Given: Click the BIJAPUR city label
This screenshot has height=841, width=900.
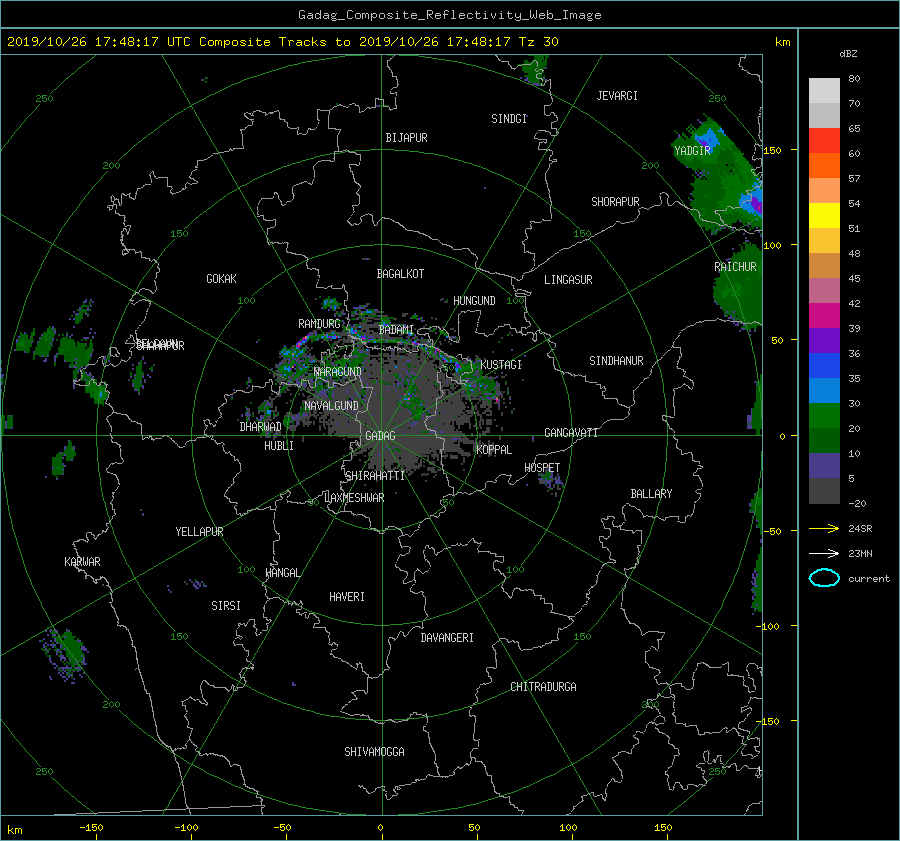Looking at the screenshot, I should [x=406, y=138].
